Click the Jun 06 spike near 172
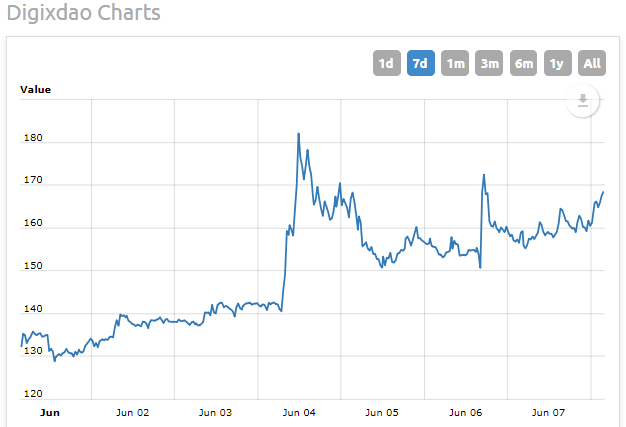 (x=484, y=175)
